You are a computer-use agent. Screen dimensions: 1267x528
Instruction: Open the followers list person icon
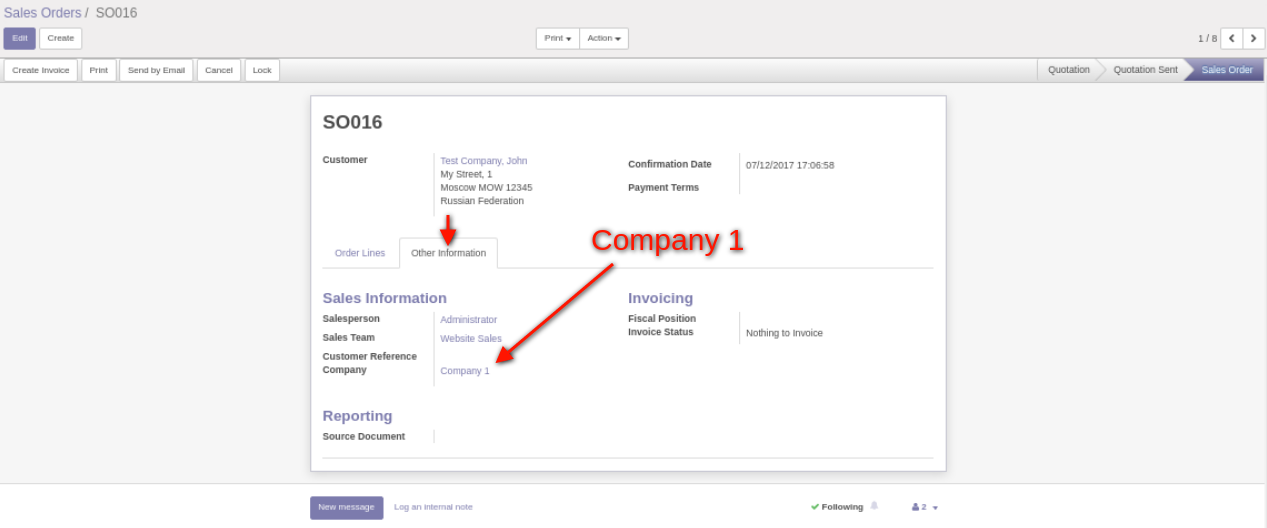(916, 507)
